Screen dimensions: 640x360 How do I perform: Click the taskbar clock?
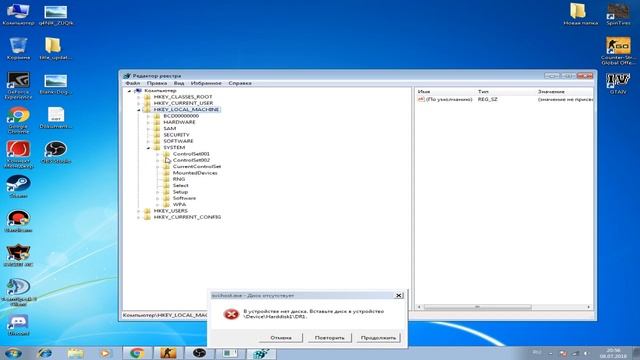pyautogui.click(x=613, y=353)
